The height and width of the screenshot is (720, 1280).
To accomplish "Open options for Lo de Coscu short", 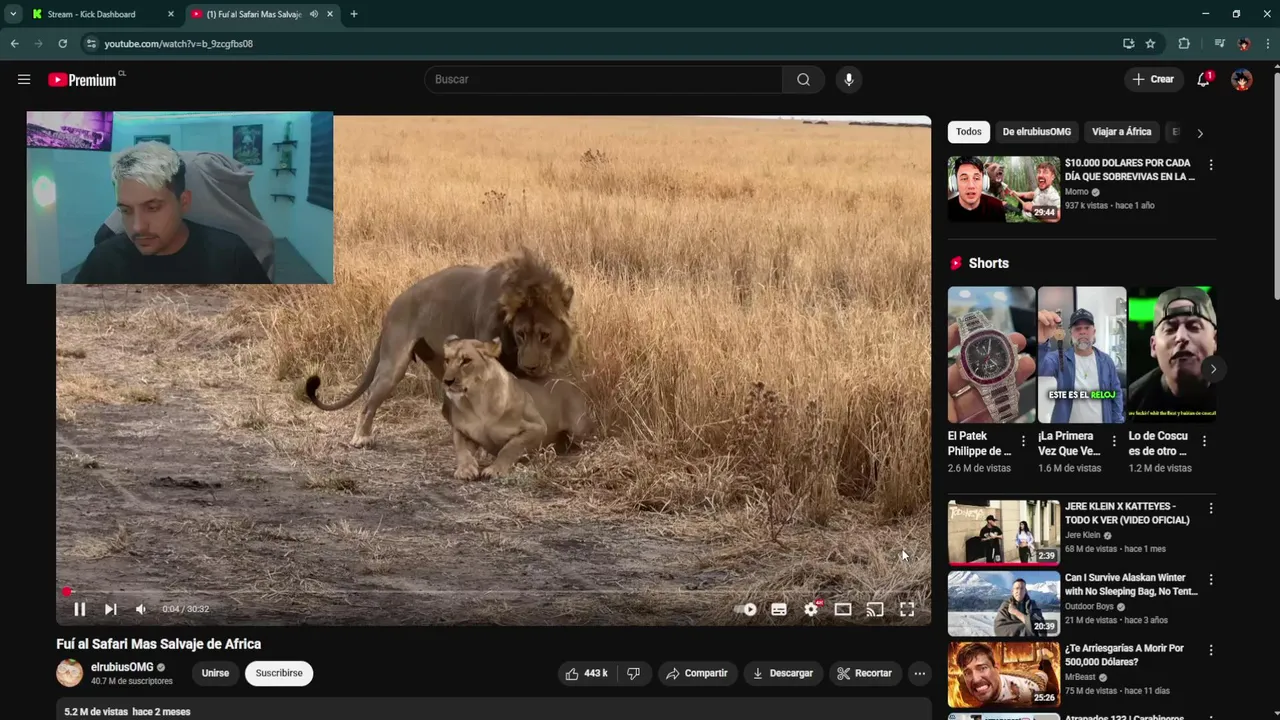I will pos(1204,441).
